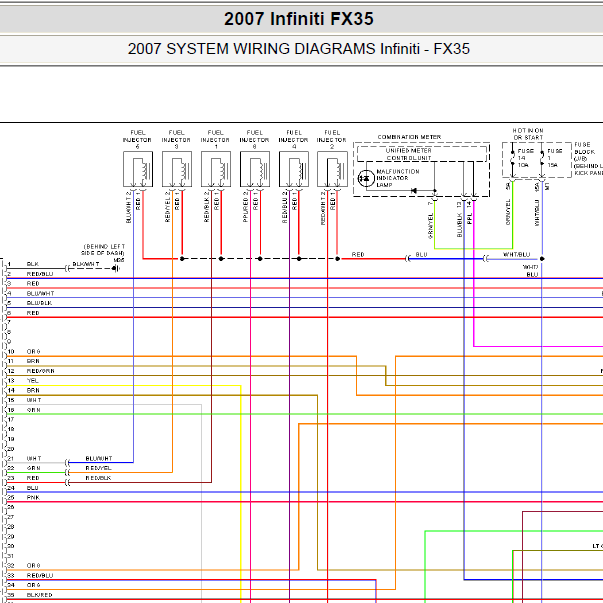Click the 'ORG' label at pin 10
The width and height of the screenshot is (603, 603).
[x=33, y=351]
